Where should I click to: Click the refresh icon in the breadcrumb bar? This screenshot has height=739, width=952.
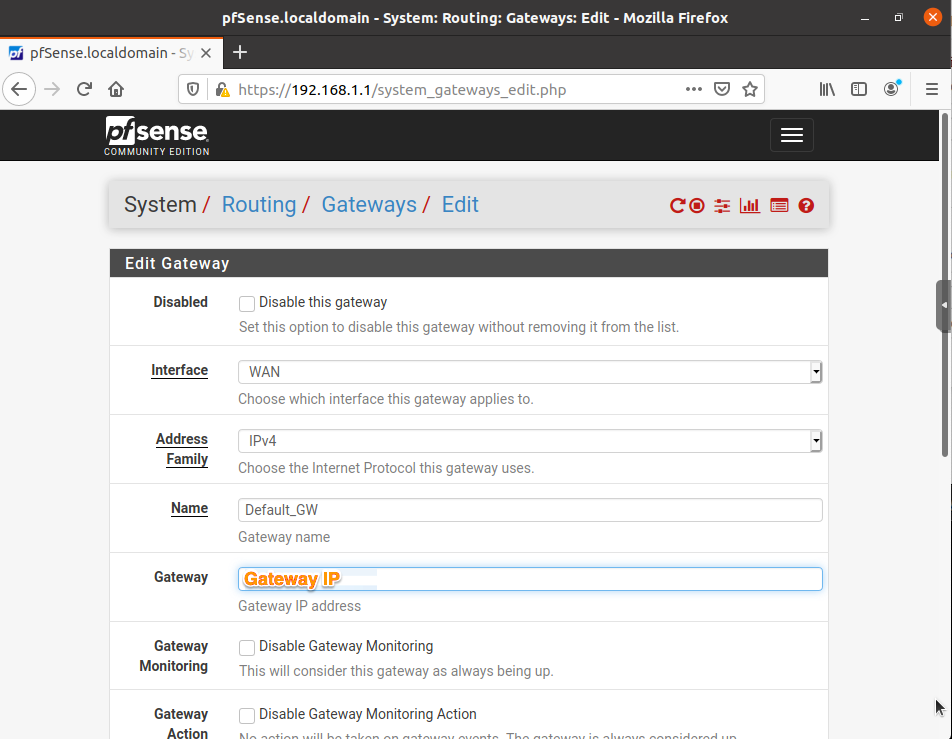[676, 204]
